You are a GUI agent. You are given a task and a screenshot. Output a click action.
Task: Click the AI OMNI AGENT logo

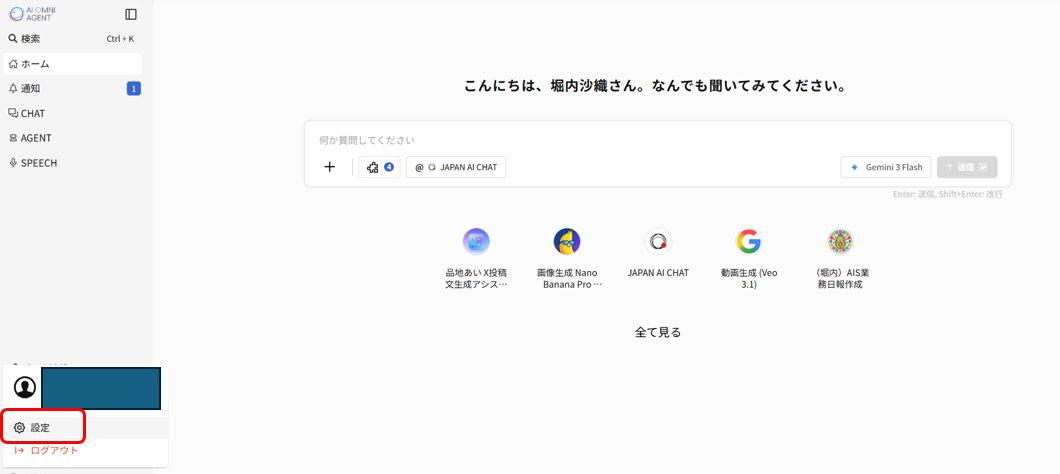(33, 14)
